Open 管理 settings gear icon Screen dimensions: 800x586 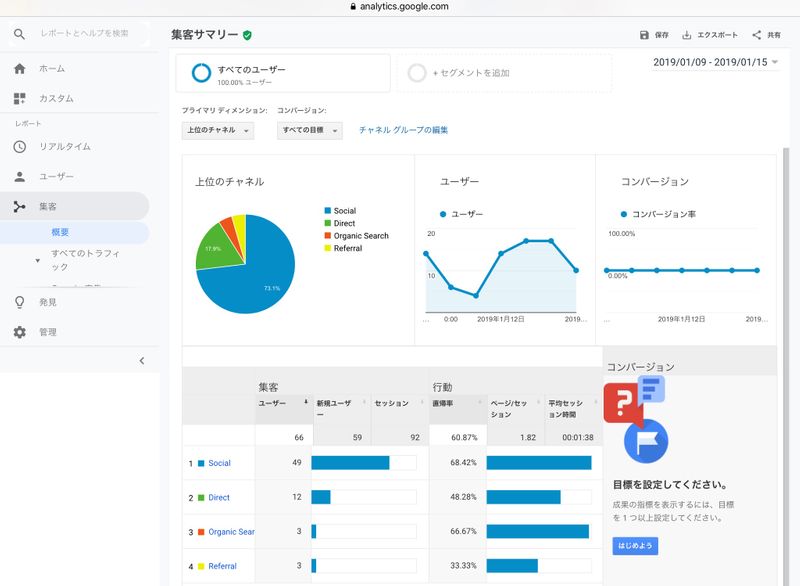click(19, 332)
